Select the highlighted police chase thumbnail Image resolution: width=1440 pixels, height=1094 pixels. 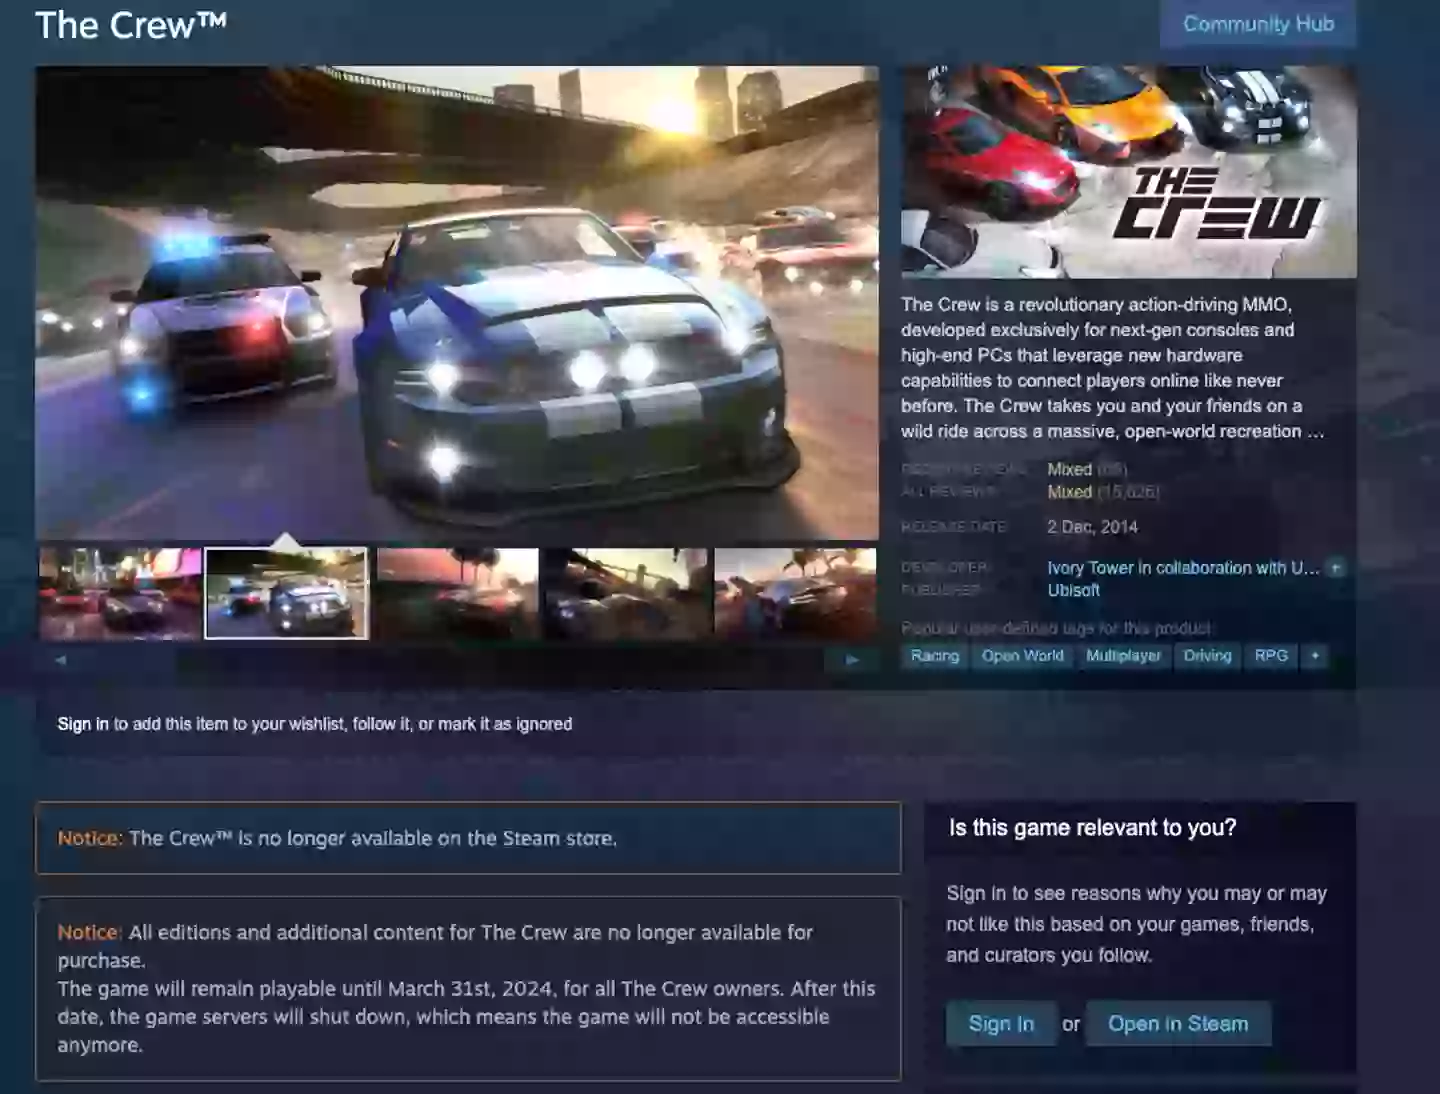tap(287, 593)
